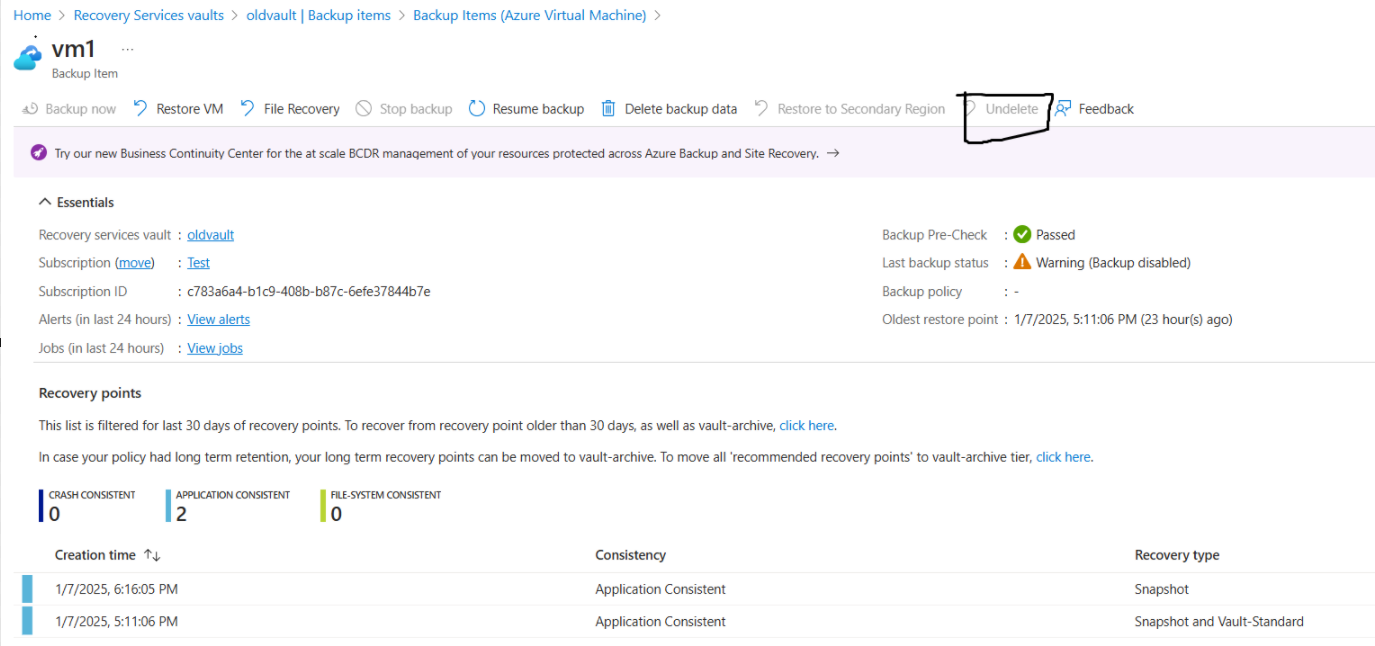Screen dimensions: 1375x646
Task: Click the Backup now icon
Action: (x=30, y=109)
